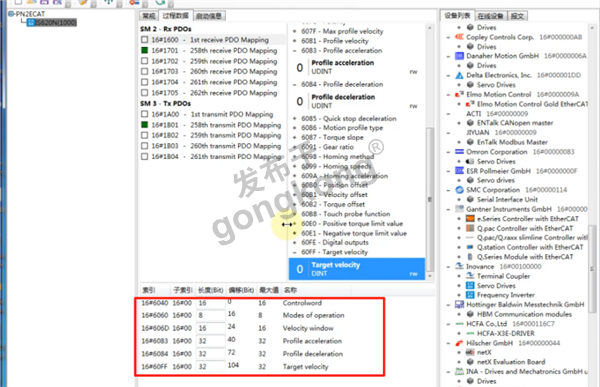Click the ESR Pollmeier GmbH vendor icon
The width and height of the screenshot is (600, 387).
pyautogui.click(x=459, y=171)
